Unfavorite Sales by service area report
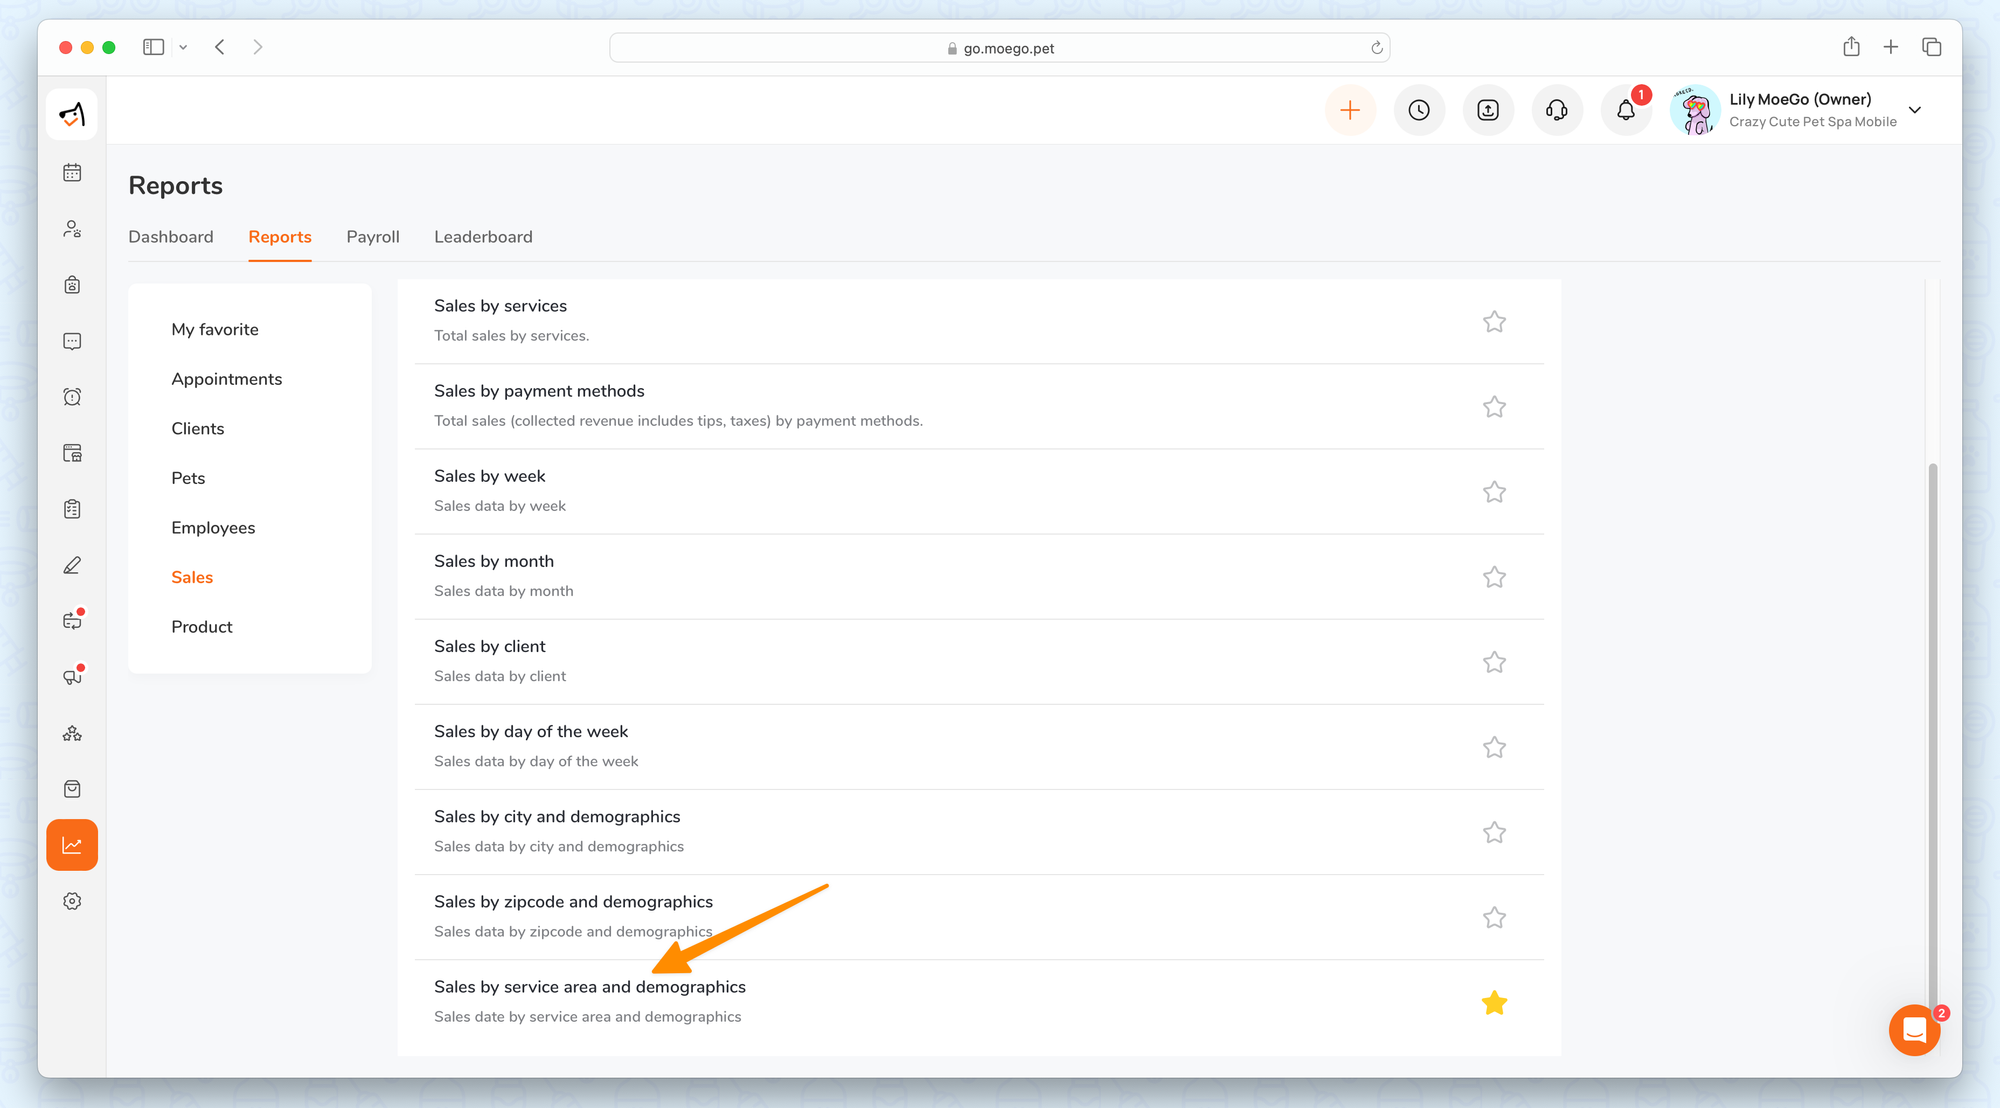 click(1494, 1003)
